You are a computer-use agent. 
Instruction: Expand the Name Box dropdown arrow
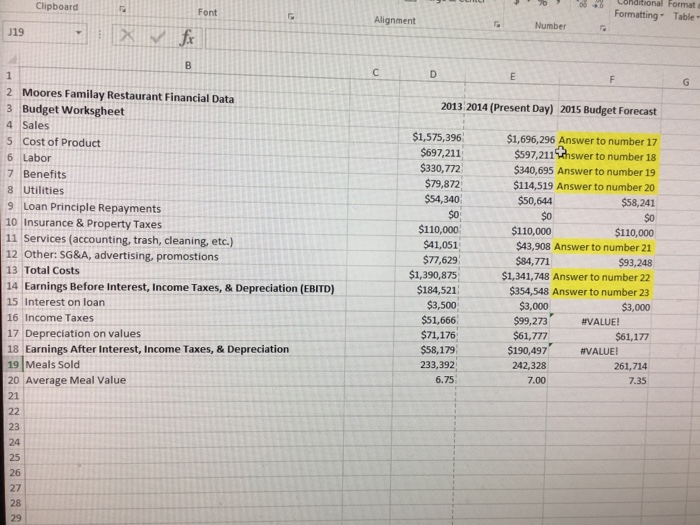pyautogui.click(x=79, y=33)
